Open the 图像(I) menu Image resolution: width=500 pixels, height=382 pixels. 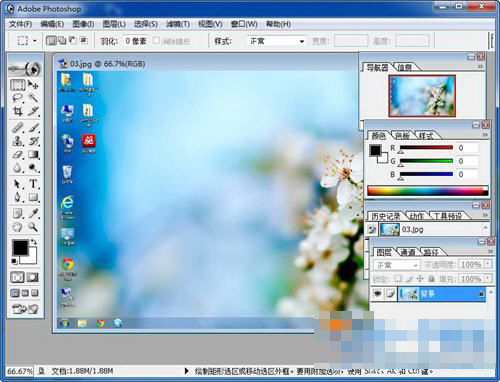point(84,24)
